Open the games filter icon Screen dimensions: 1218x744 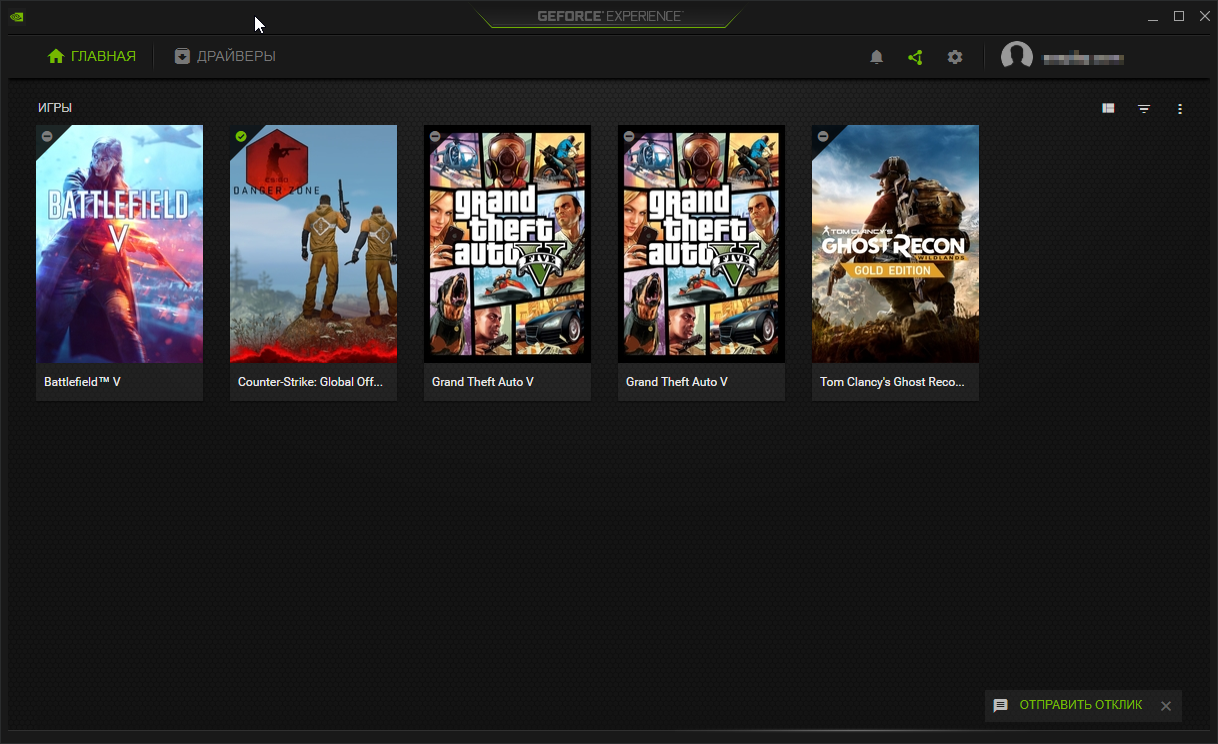[1144, 108]
